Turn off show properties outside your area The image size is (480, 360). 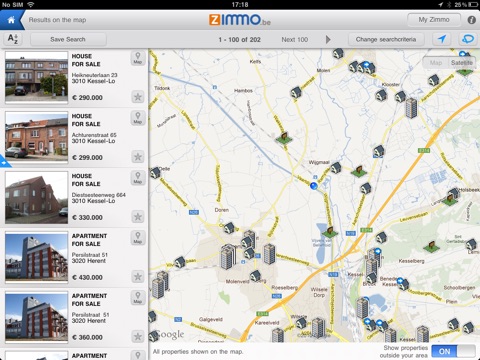[x=453, y=351]
